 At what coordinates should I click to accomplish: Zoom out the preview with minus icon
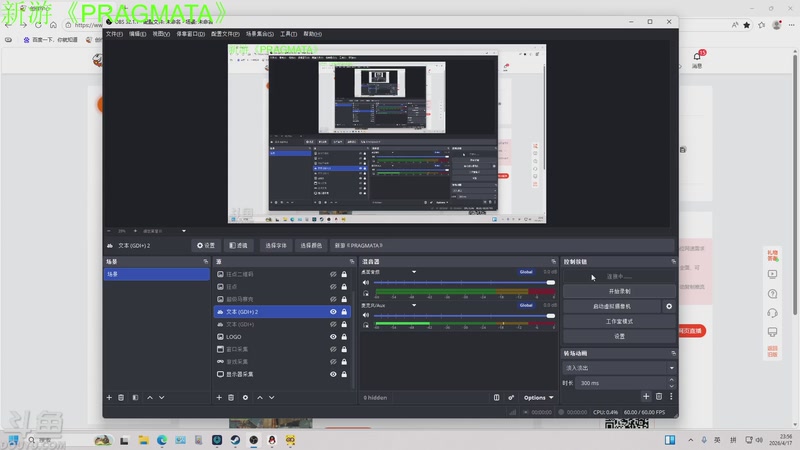tap(109, 231)
